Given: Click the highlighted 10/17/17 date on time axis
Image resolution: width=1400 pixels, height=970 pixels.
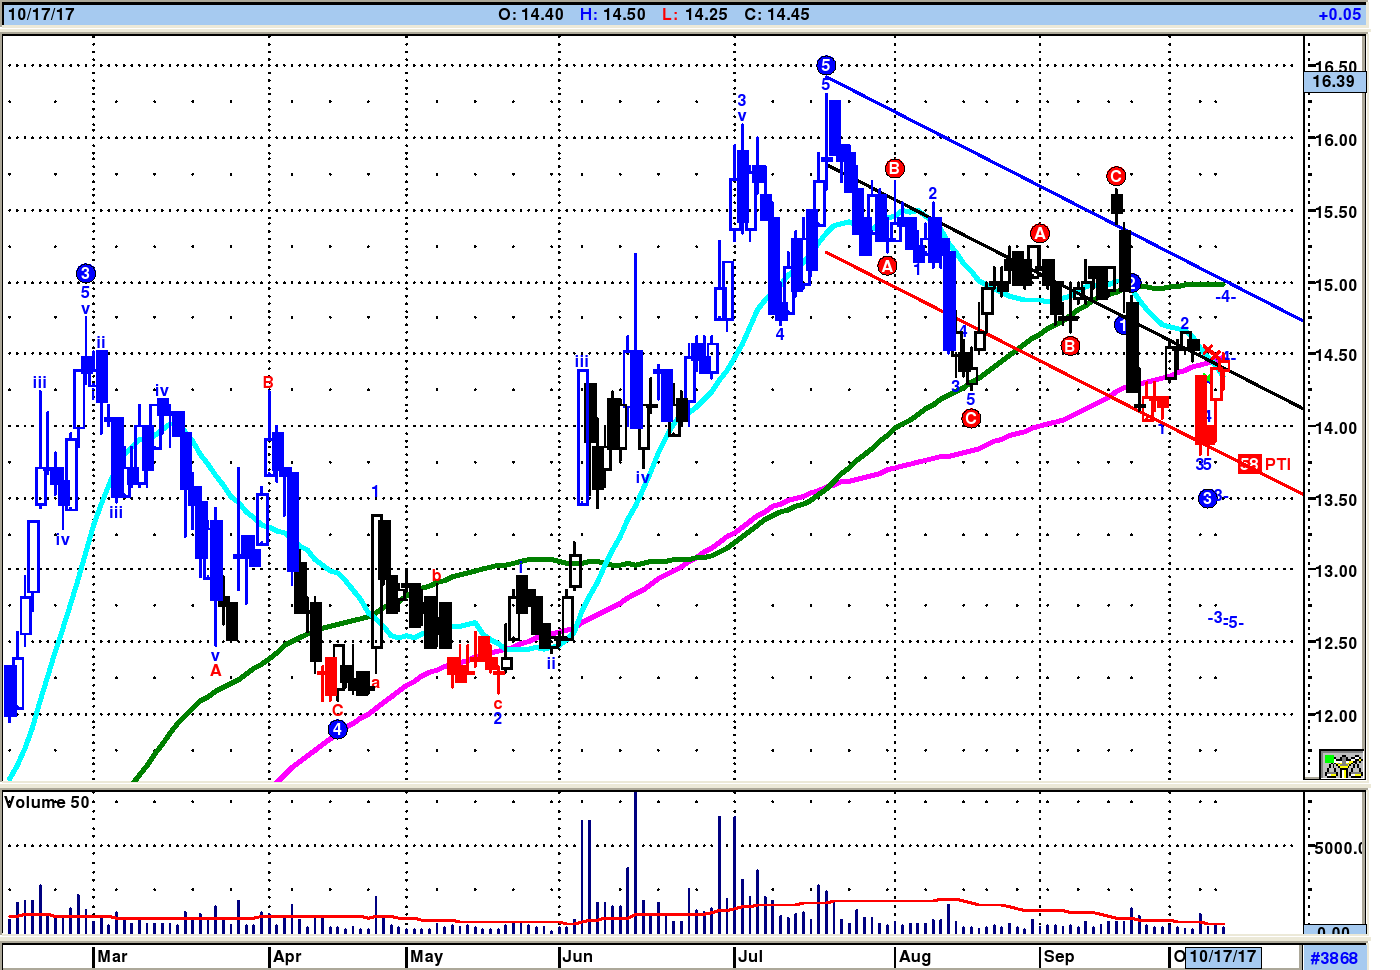Looking at the screenshot, I should (1222, 956).
